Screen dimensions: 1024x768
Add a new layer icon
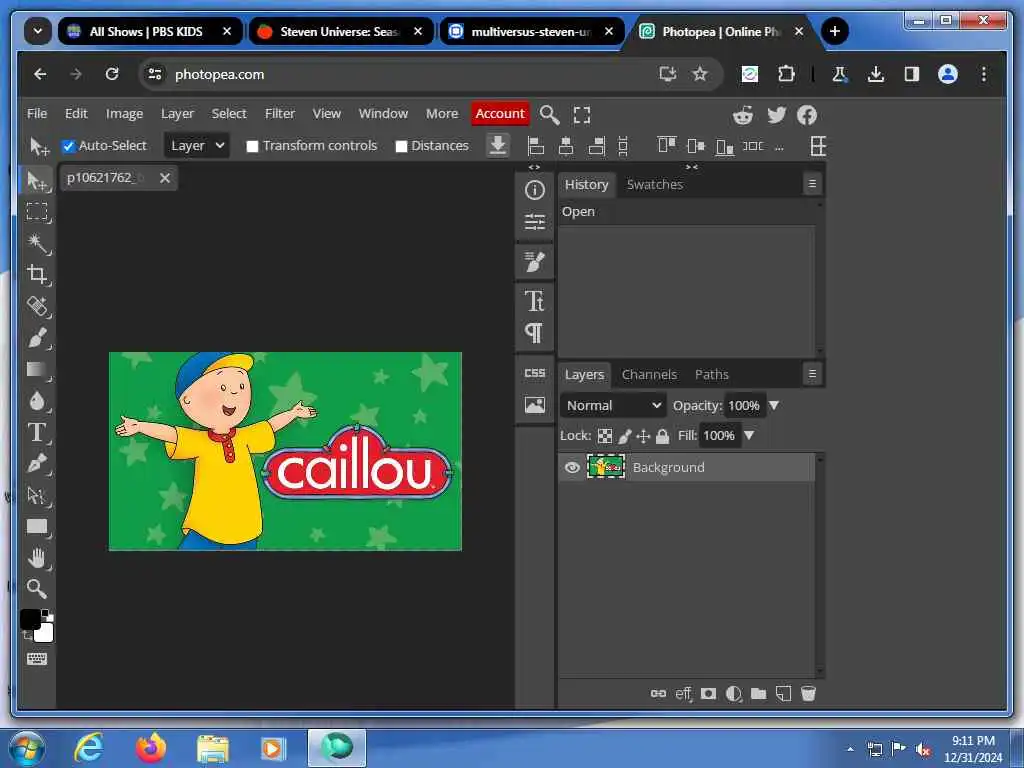[x=783, y=694]
